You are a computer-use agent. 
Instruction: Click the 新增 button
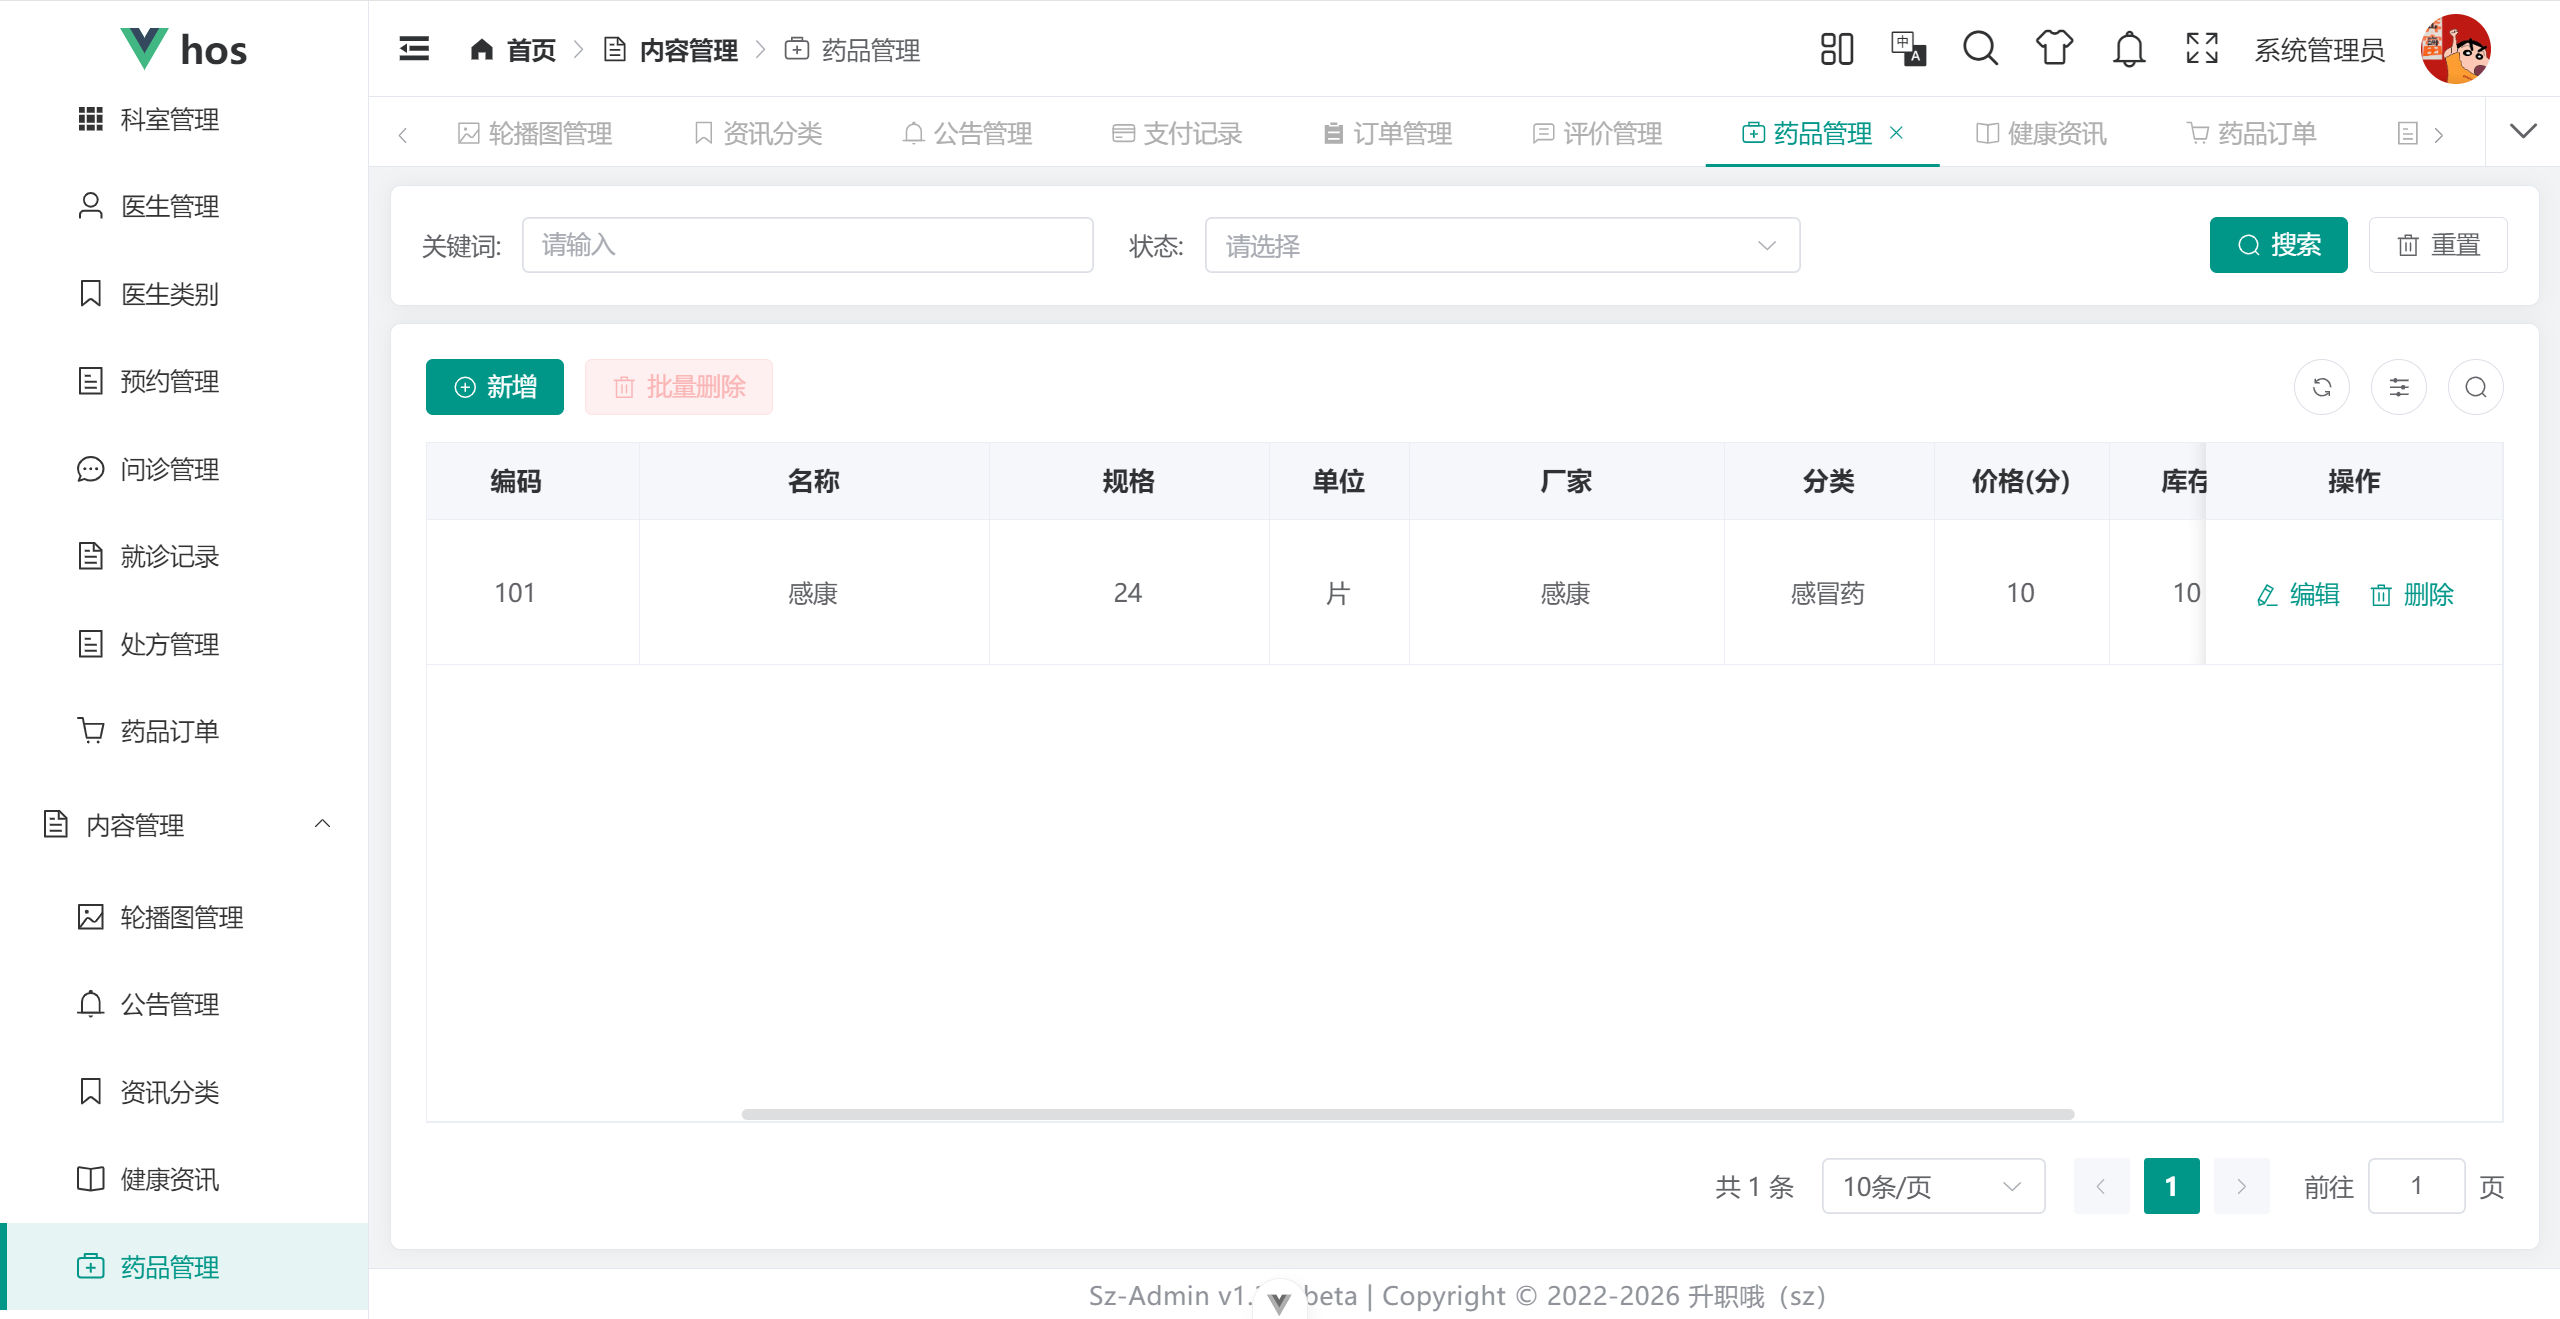[x=495, y=387]
